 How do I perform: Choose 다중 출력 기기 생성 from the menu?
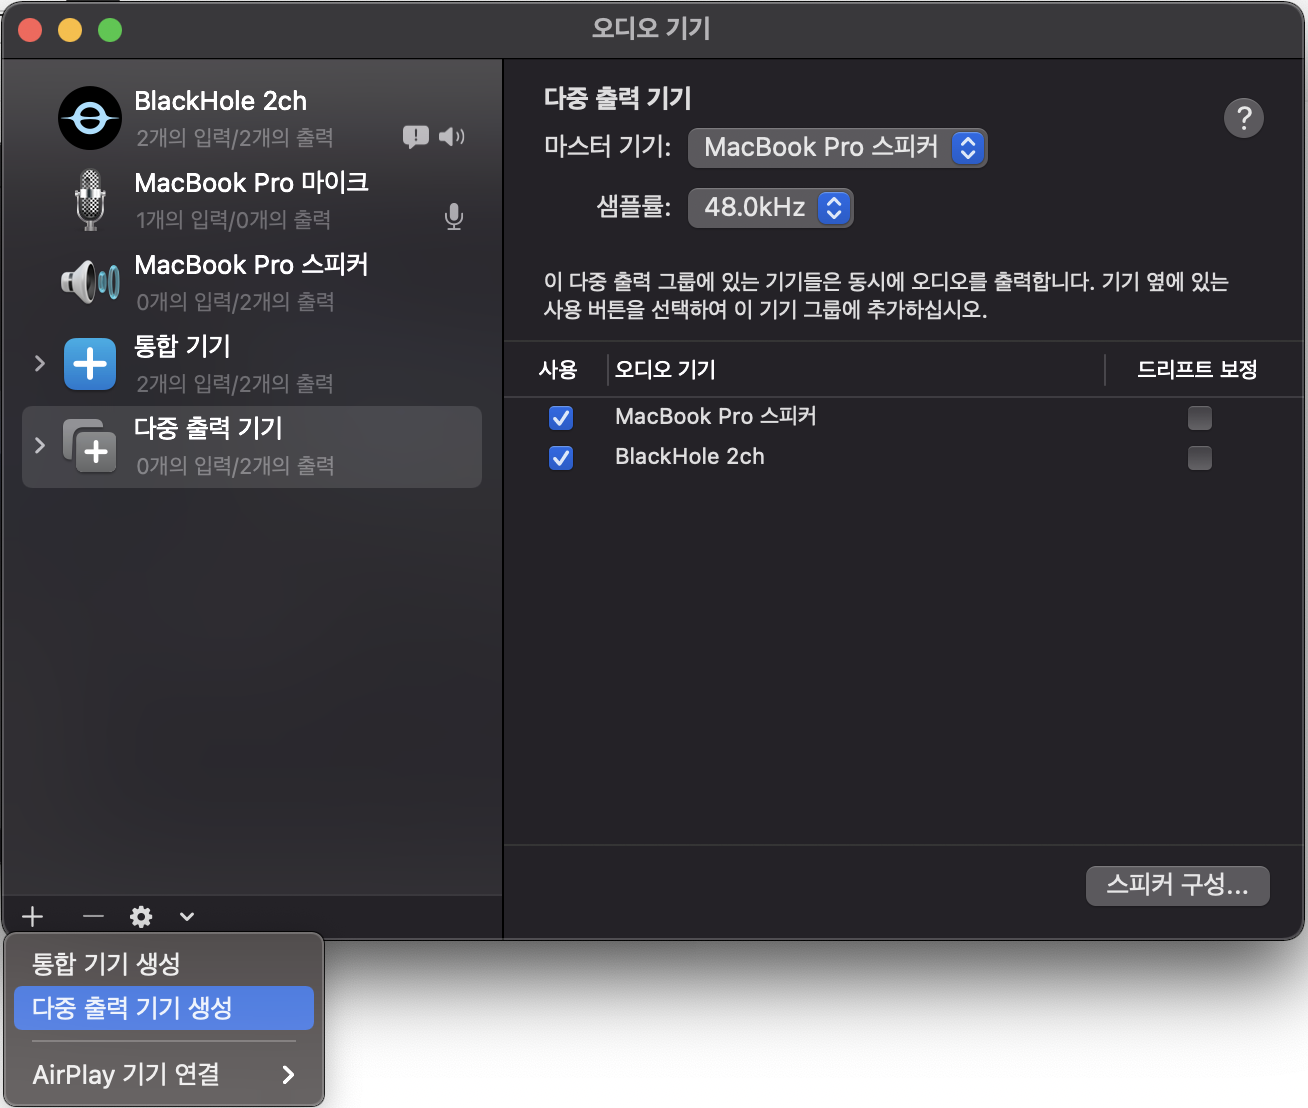tap(164, 1008)
